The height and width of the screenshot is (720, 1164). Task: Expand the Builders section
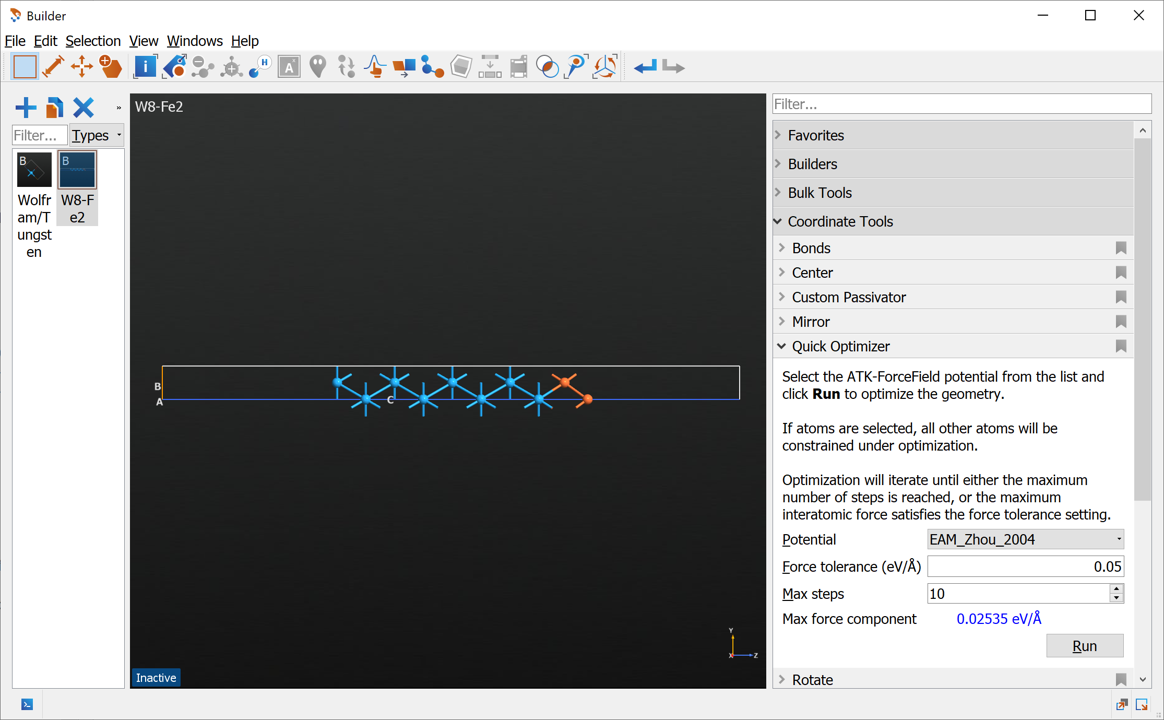(x=812, y=164)
